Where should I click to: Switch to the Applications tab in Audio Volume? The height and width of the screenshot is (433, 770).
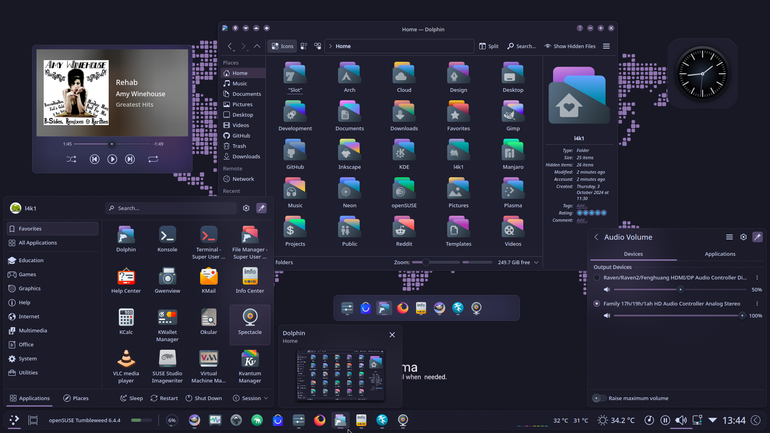coord(720,254)
